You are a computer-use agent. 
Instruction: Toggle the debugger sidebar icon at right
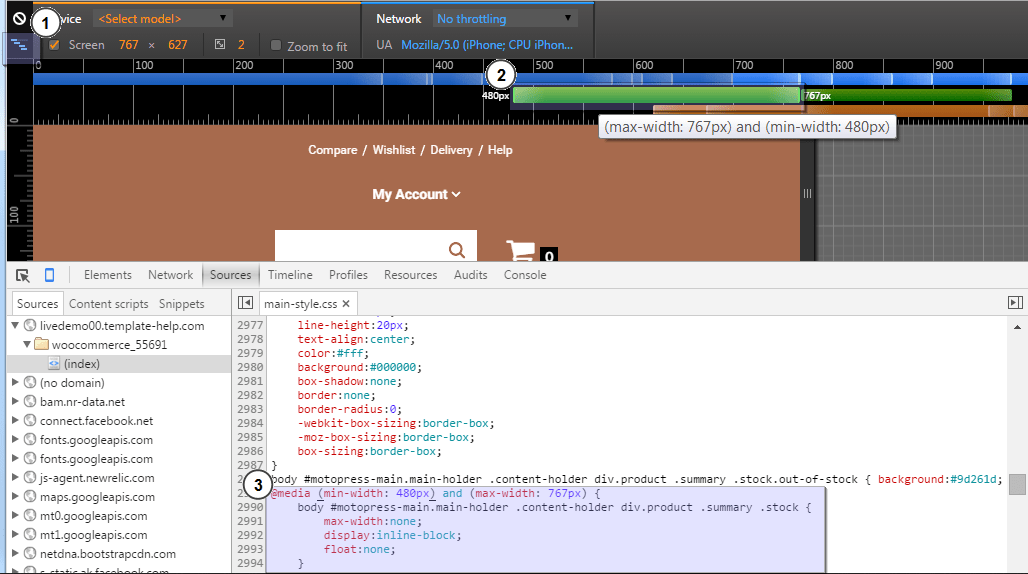(1015, 303)
